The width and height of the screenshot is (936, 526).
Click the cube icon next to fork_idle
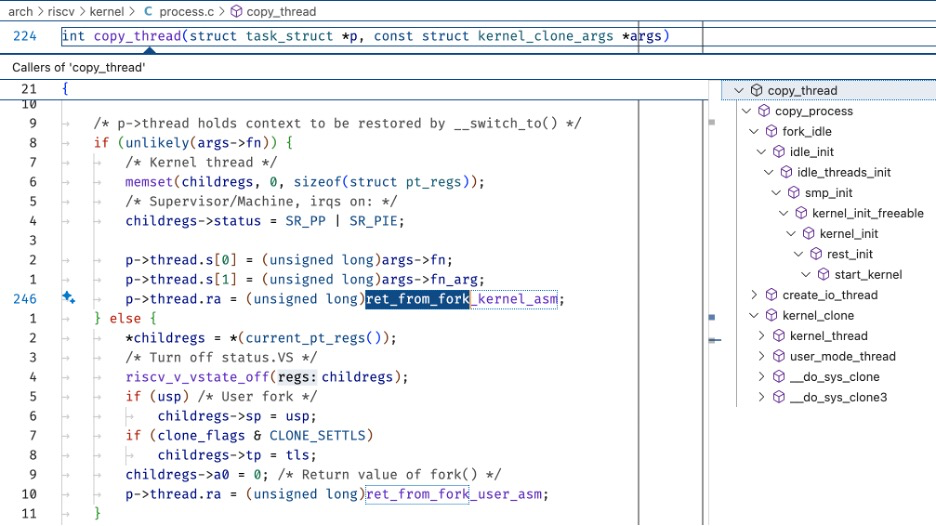pyautogui.click(x=771, y=131)
